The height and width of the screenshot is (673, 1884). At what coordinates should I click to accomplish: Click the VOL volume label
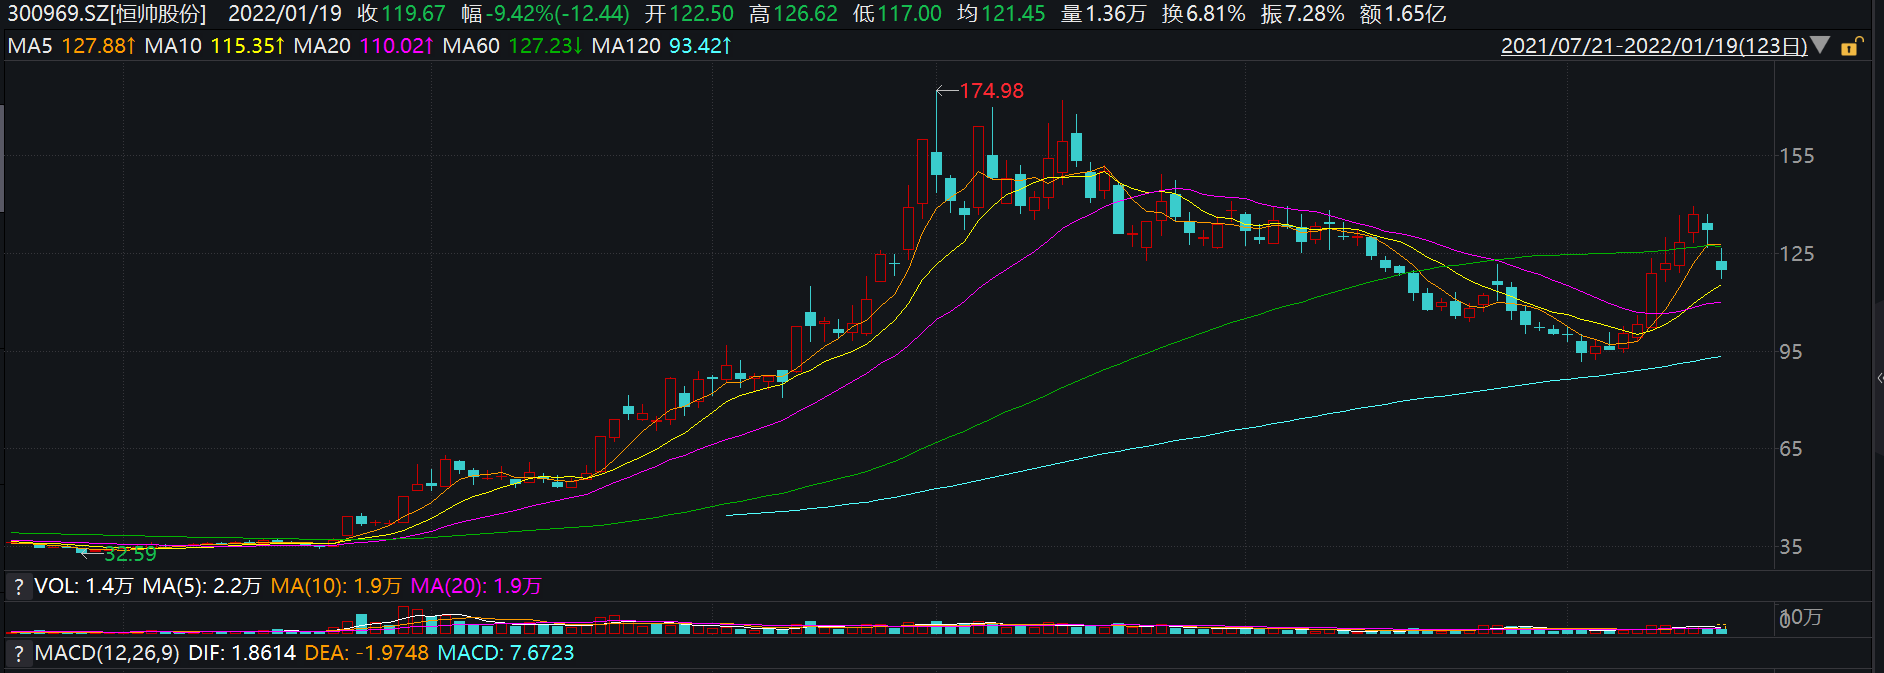click(56, 586)
